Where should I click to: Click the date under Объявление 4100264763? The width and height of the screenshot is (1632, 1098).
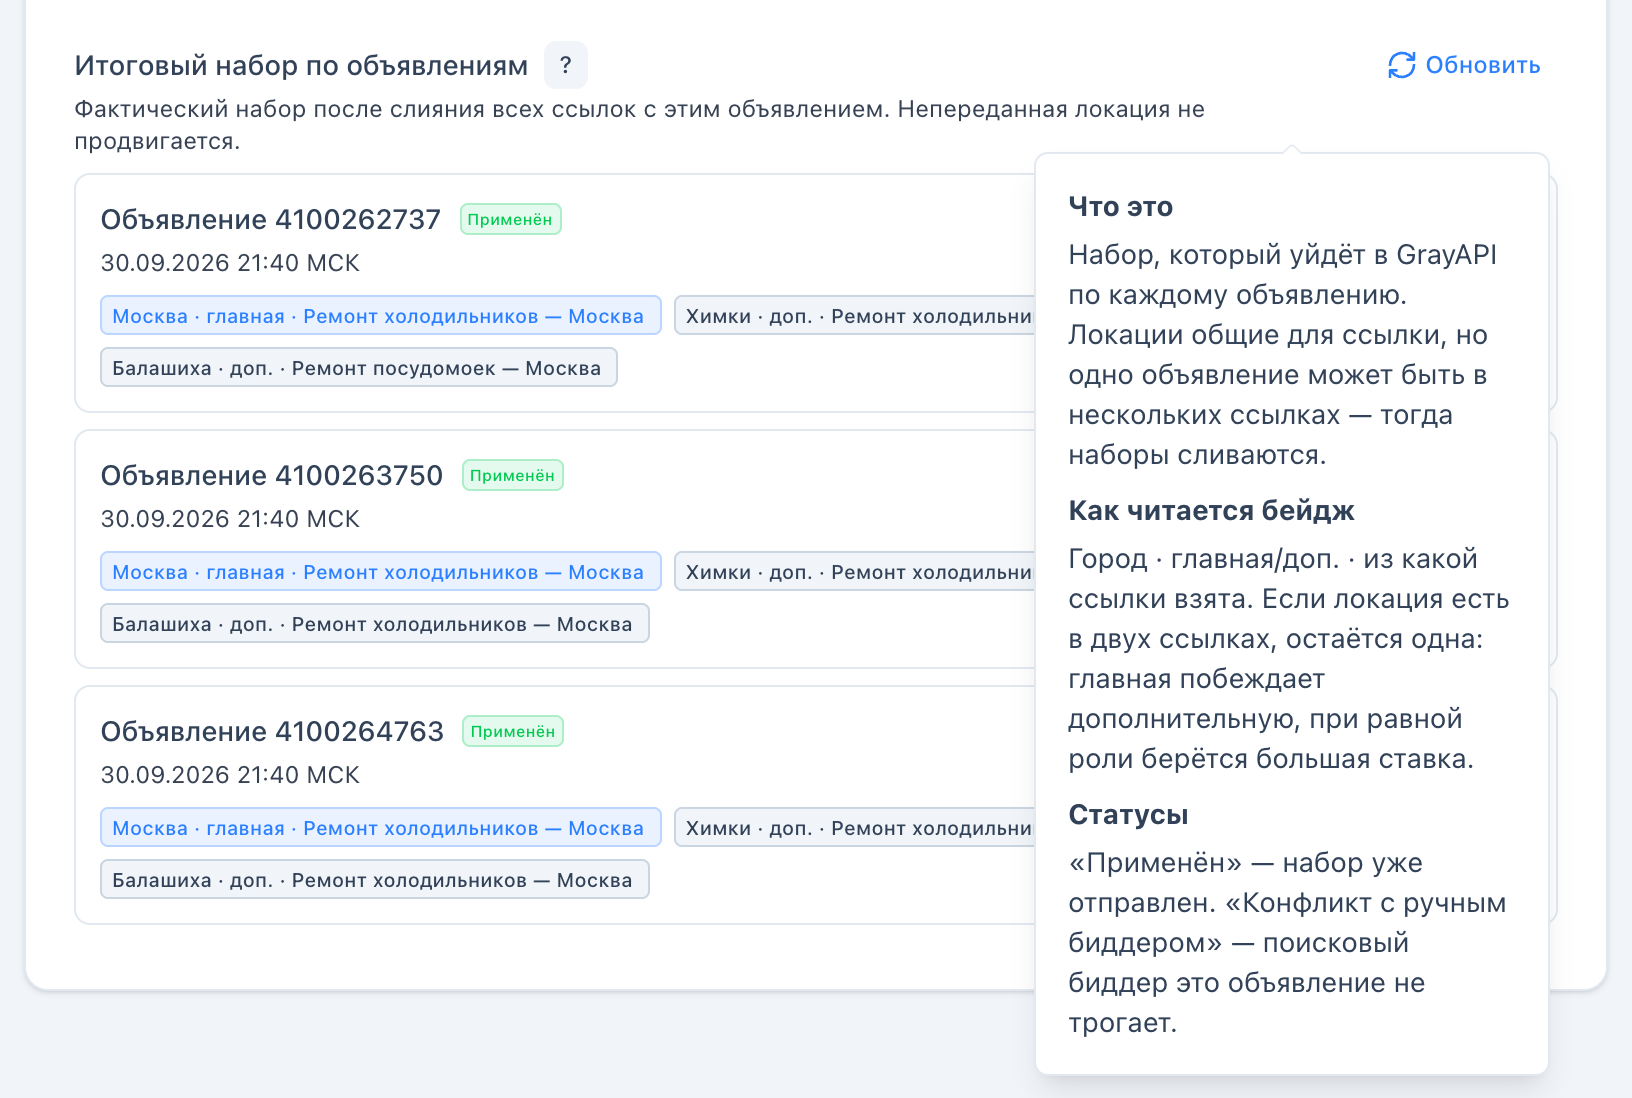pos(230,775)
